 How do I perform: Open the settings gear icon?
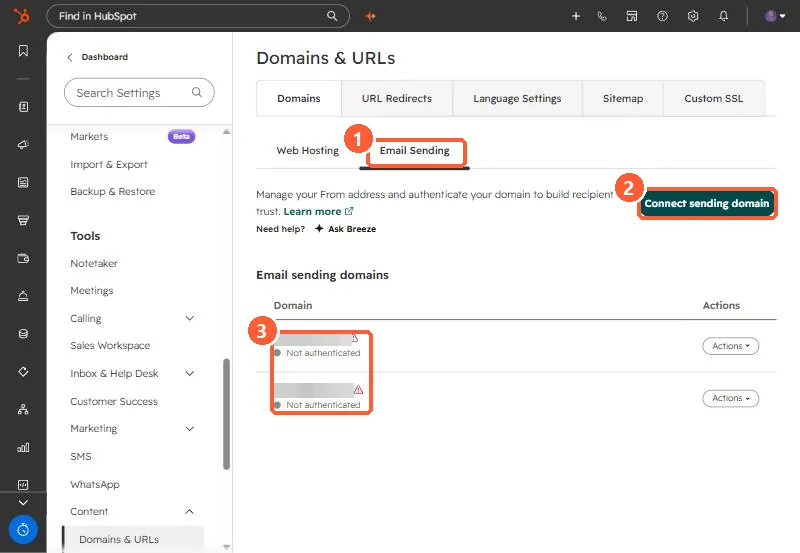(693, 16)
